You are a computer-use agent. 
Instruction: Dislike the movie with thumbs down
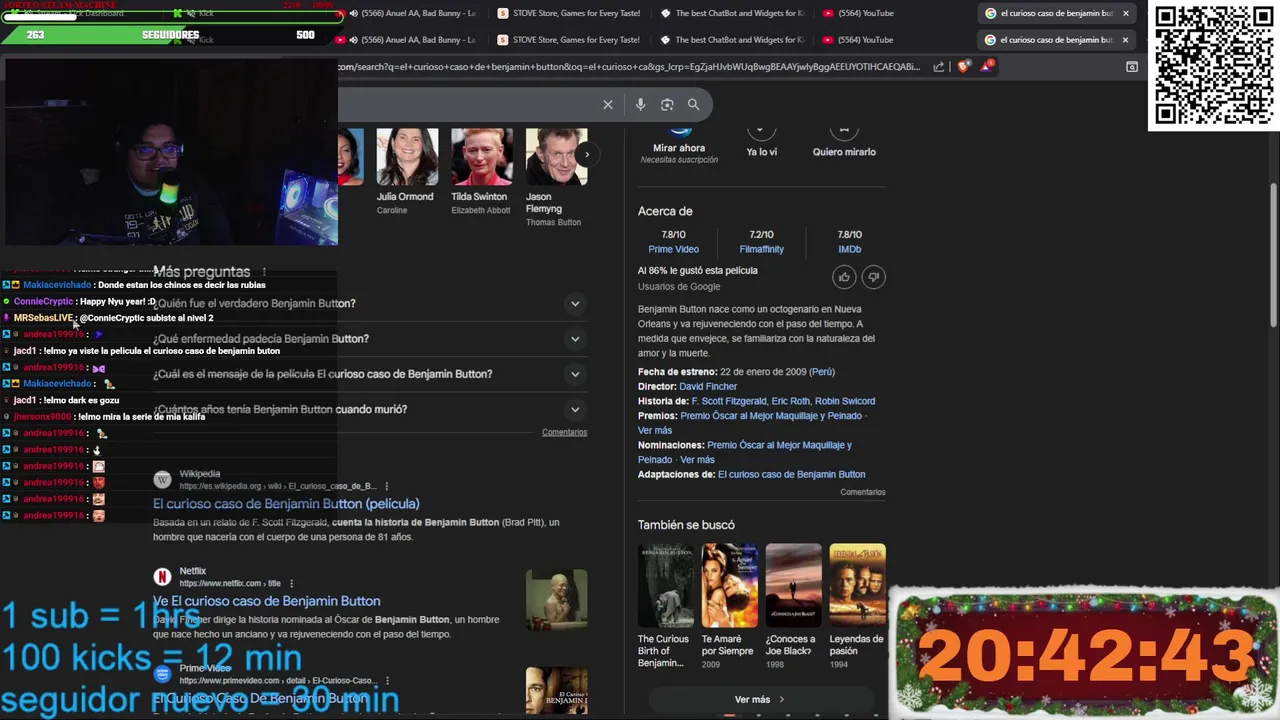pyautogui.click(x=873, y=277)
